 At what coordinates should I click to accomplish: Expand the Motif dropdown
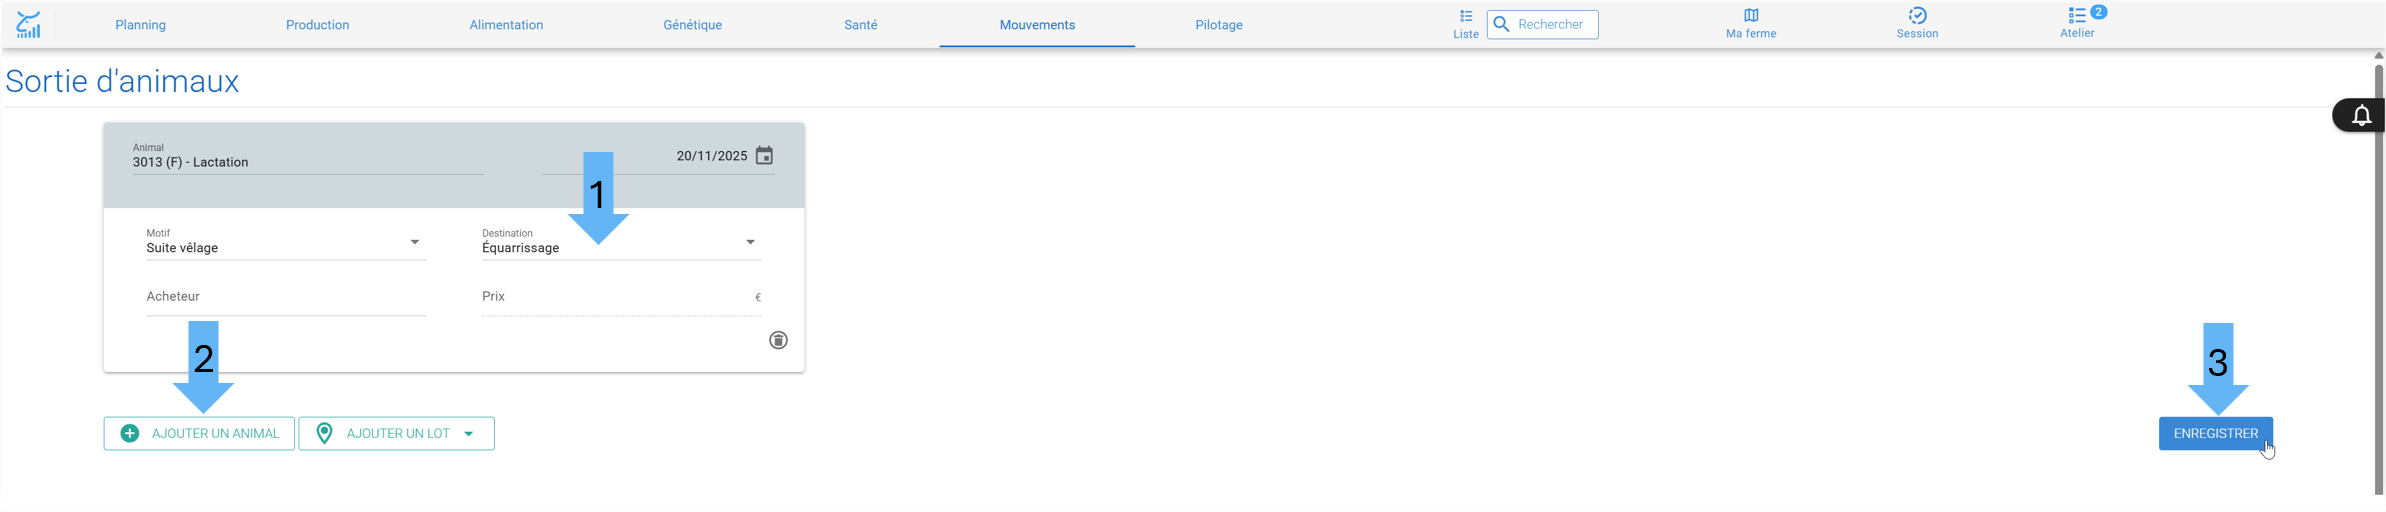click(415, 242)
